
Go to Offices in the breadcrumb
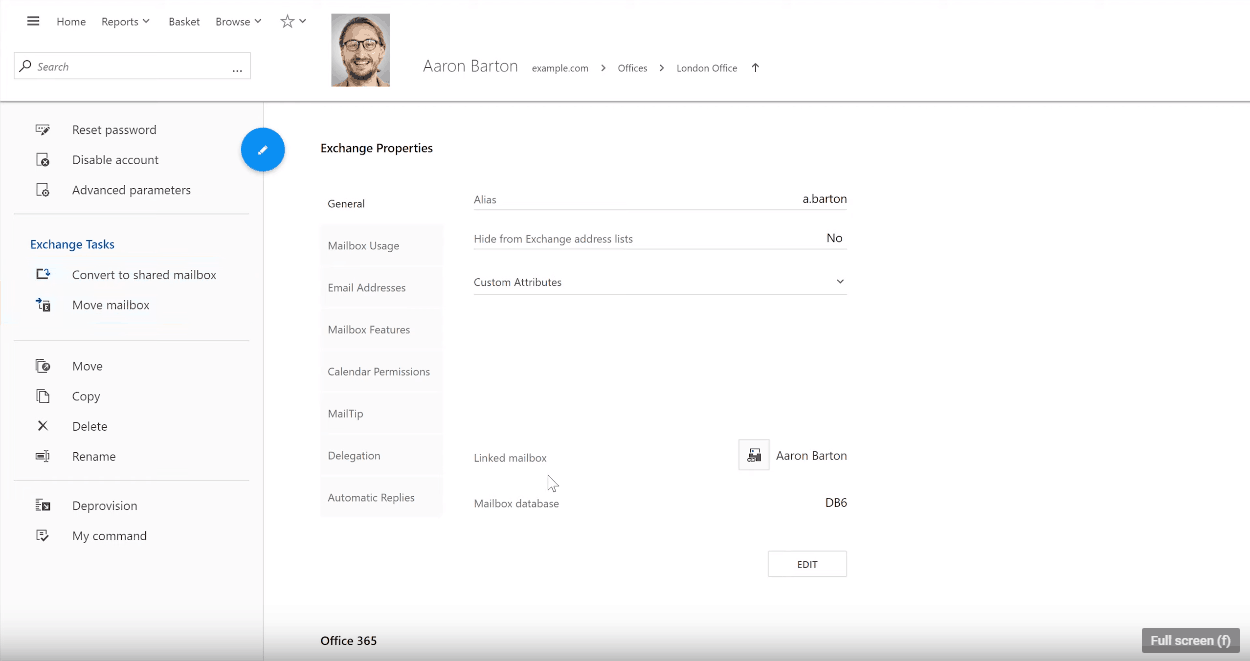tap(632, 68)
